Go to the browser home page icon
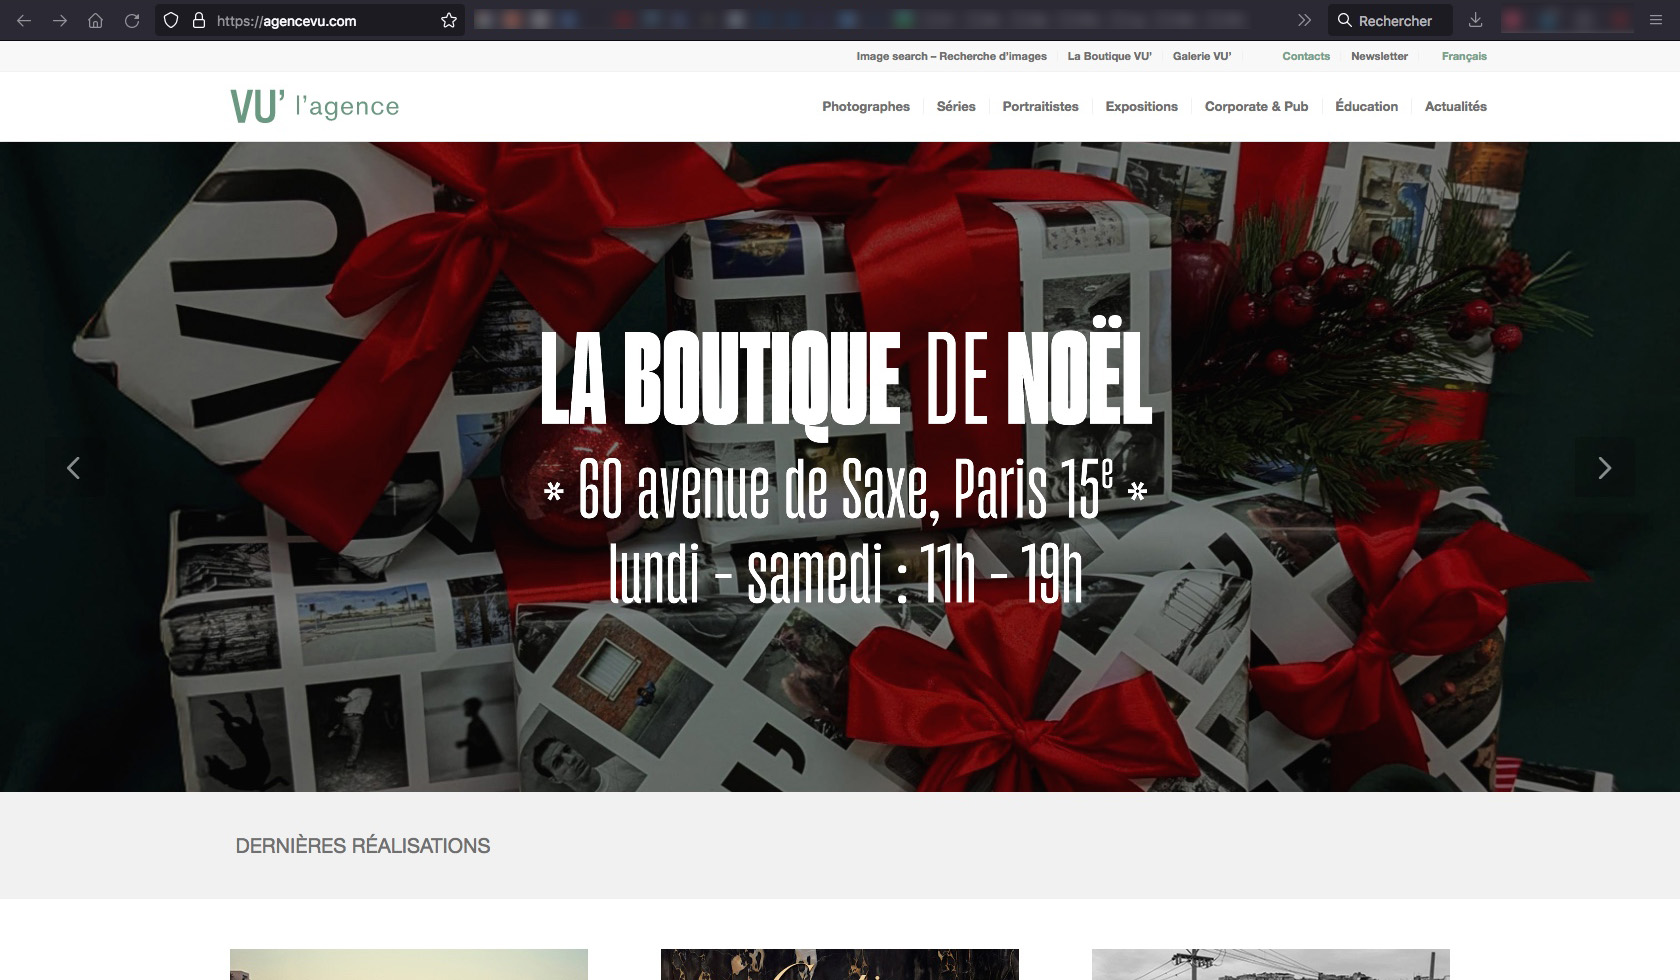The image size is (1680, 980). click(96, 20)
